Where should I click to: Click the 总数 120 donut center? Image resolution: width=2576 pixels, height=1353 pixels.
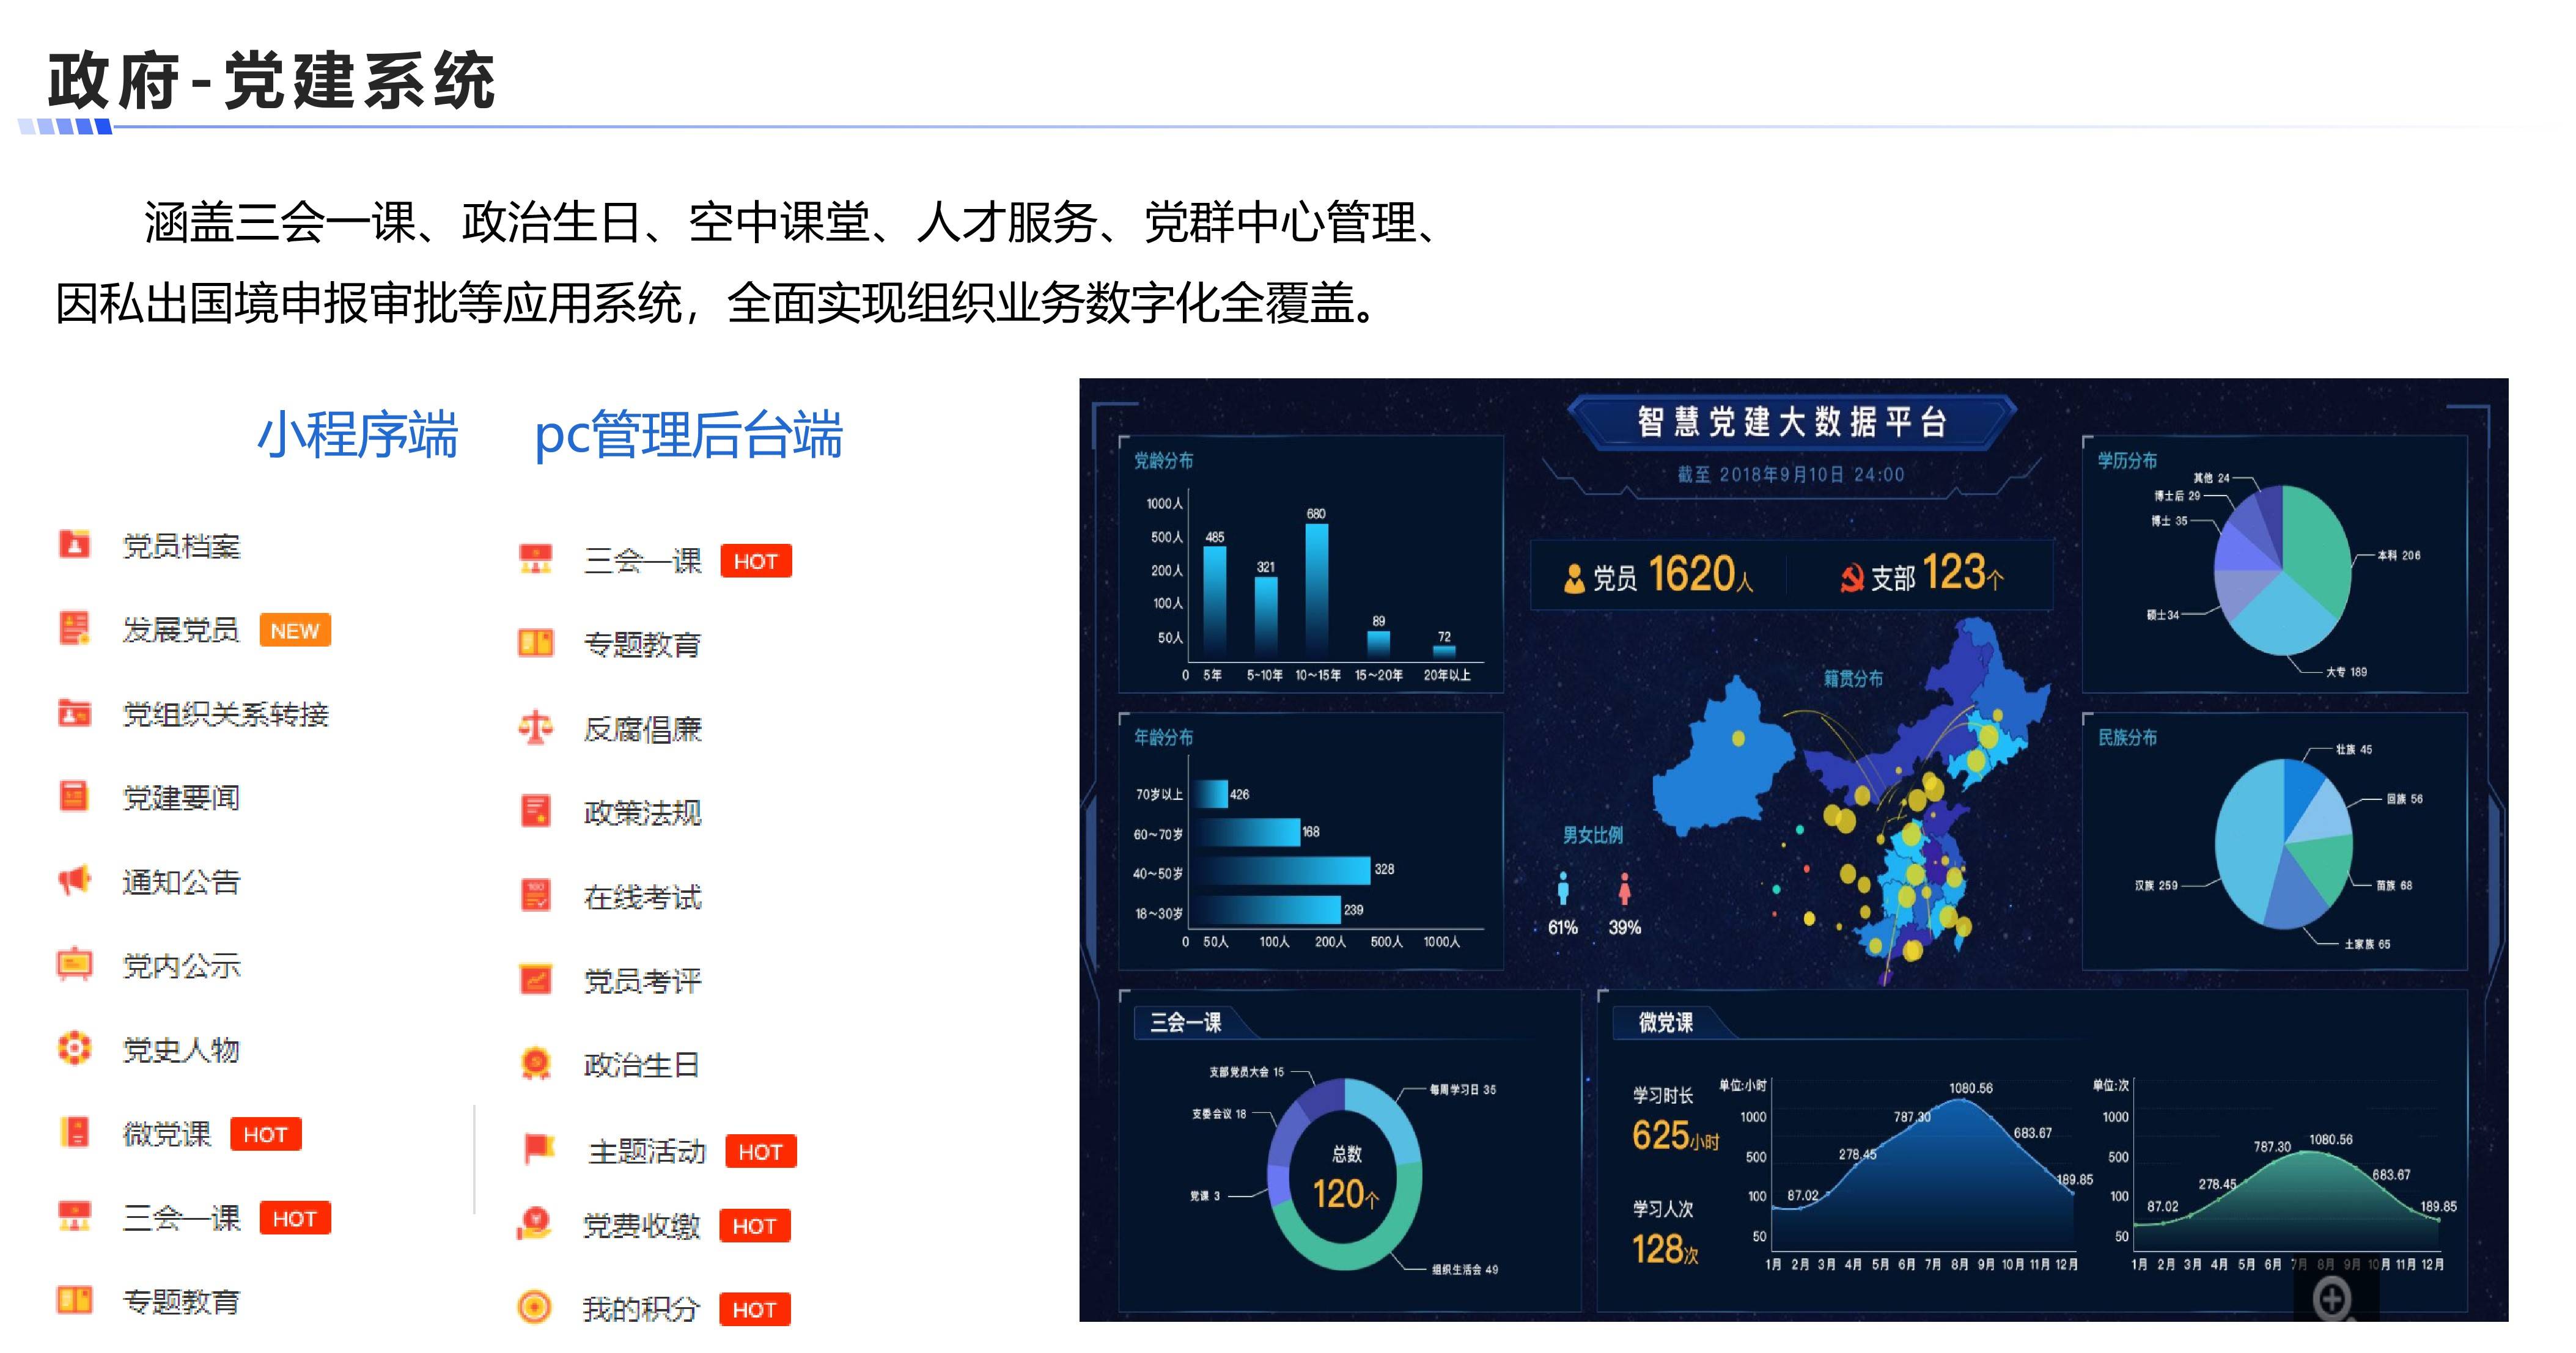[x=1346, y=1177]
